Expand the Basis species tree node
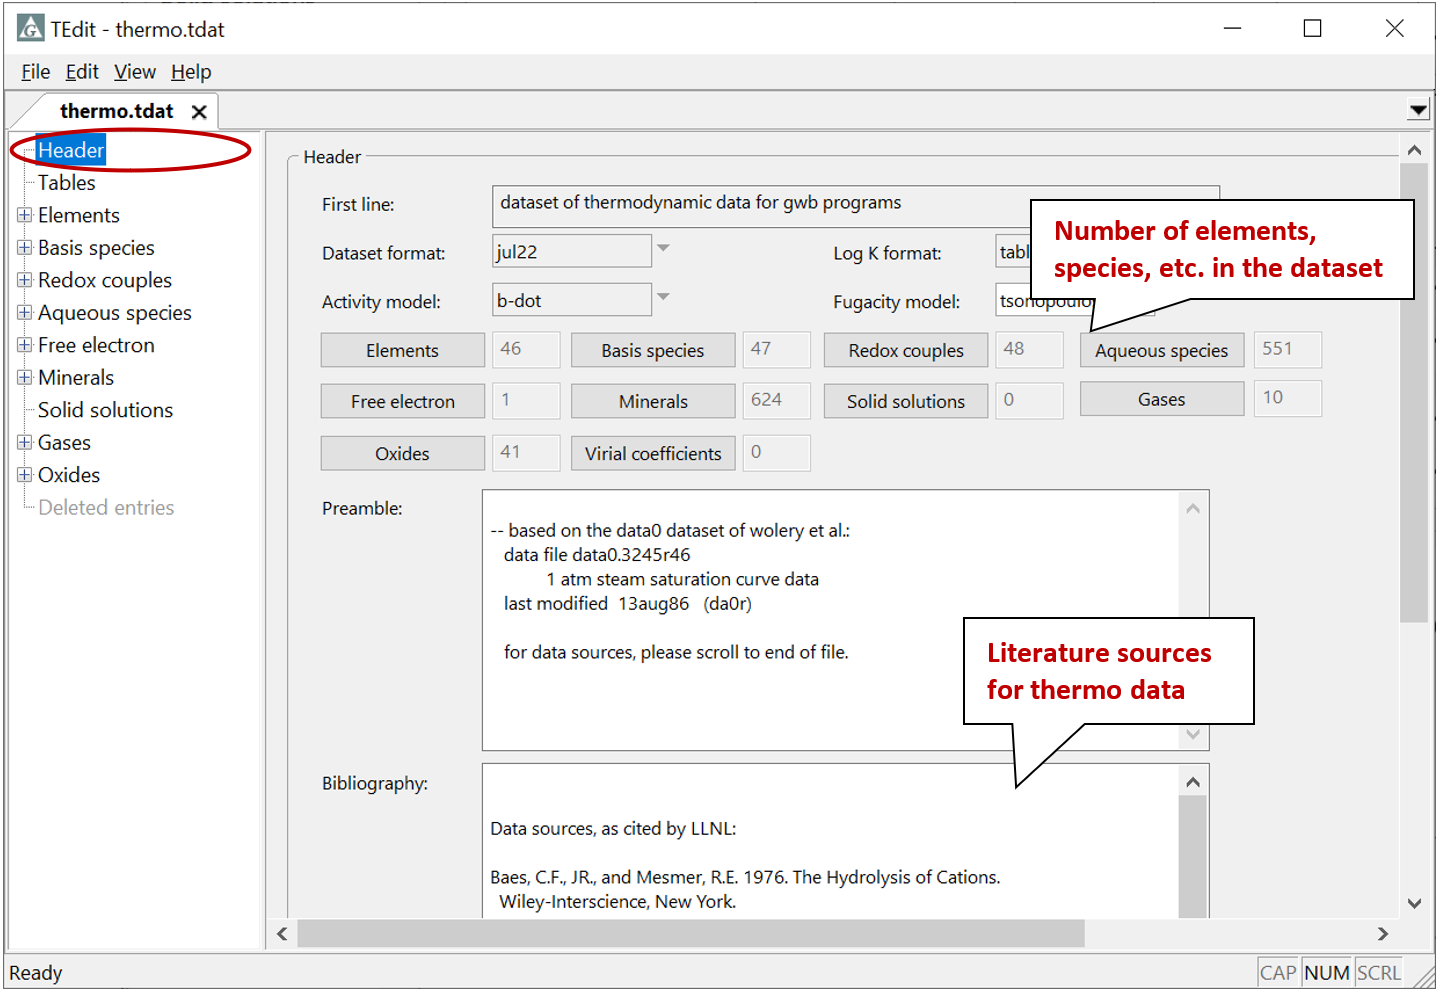 pyautogui.click(x=25, y=247)
